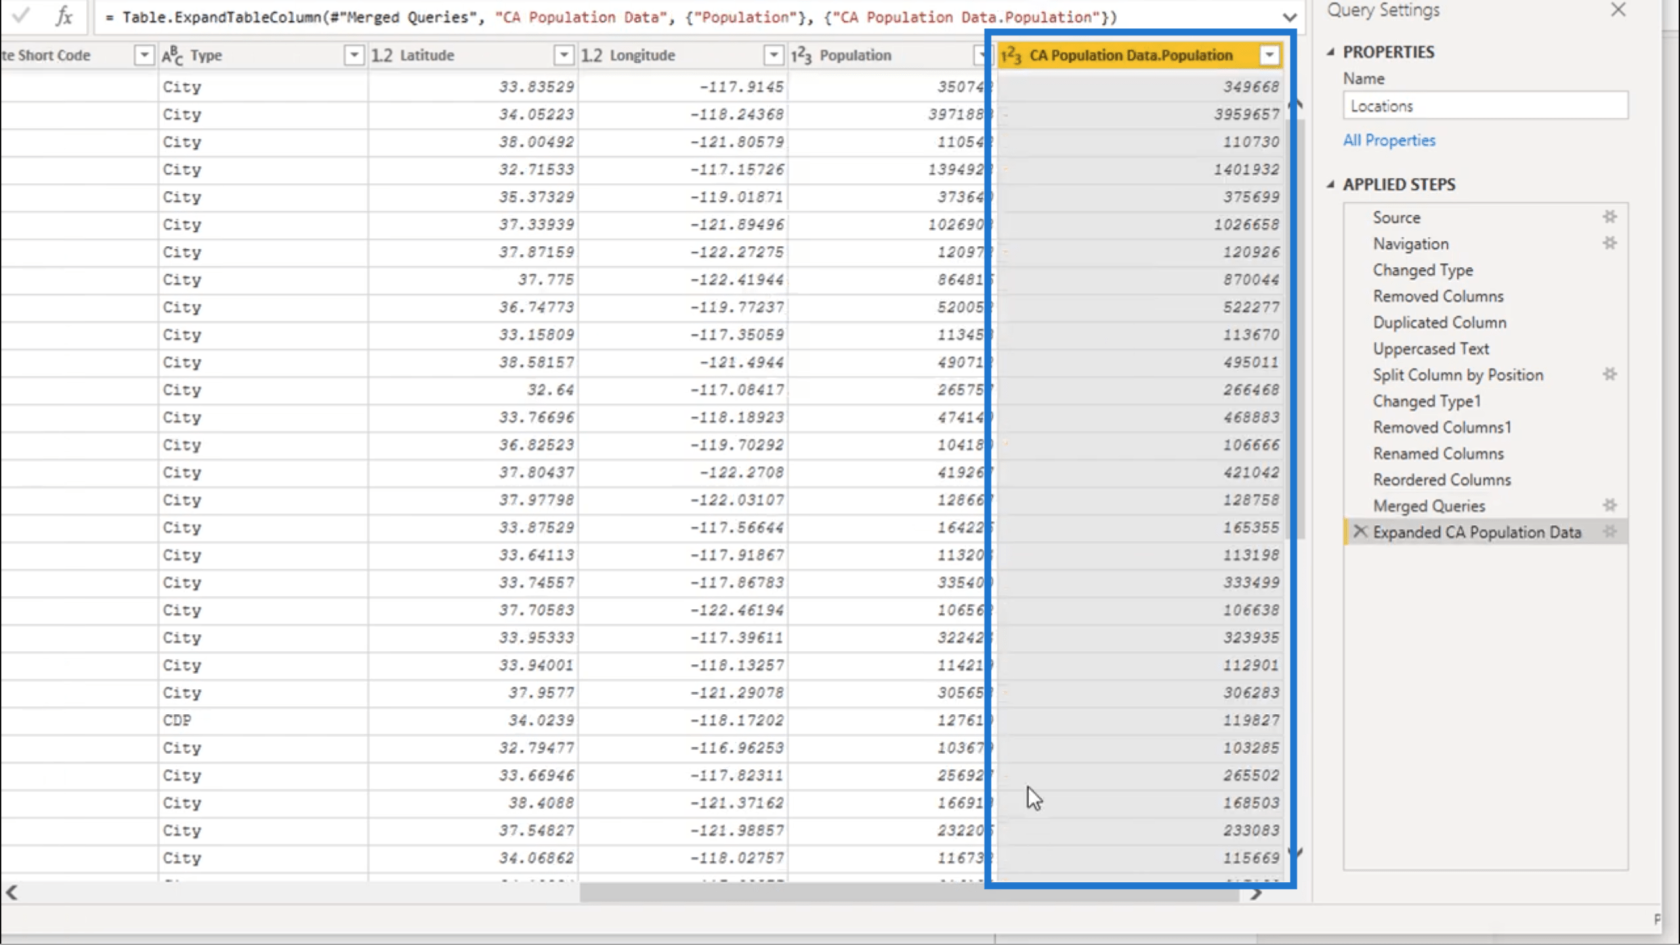Click the Latitude decimal data-type icon
Viewport: 1680px width, 945px height.
(x=382, y=55)
